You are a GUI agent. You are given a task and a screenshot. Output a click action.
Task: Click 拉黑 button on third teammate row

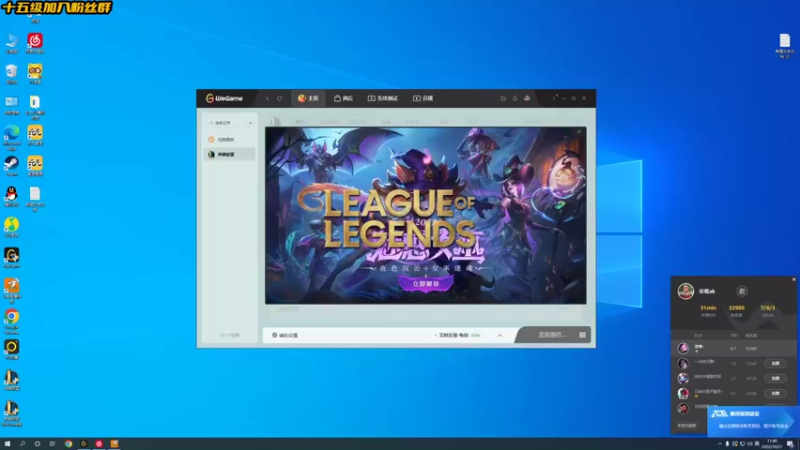[776, 378]
